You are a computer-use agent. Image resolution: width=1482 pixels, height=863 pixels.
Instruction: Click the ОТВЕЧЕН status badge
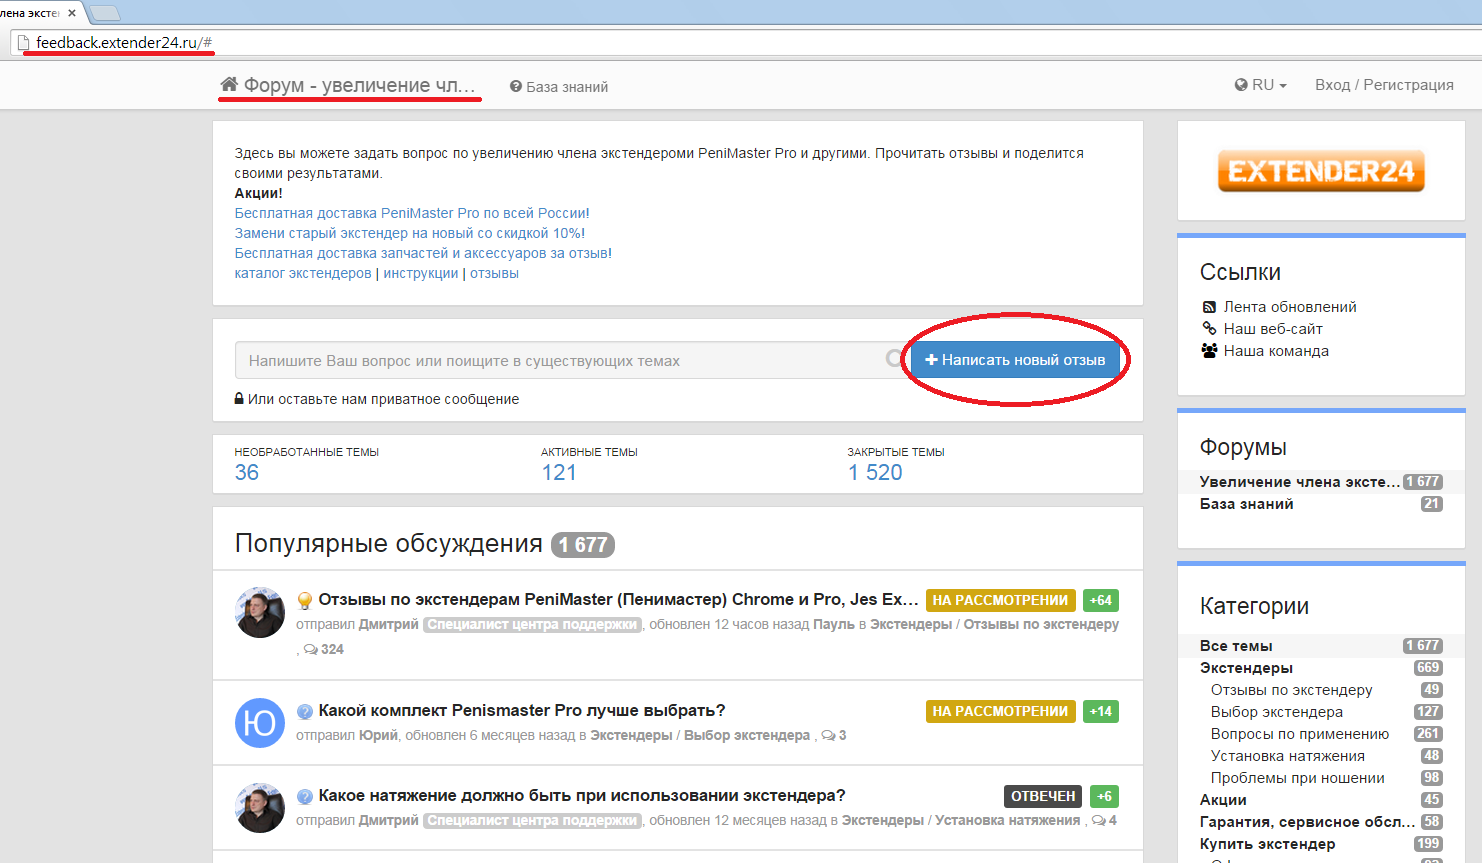[x=1043, y=796]
